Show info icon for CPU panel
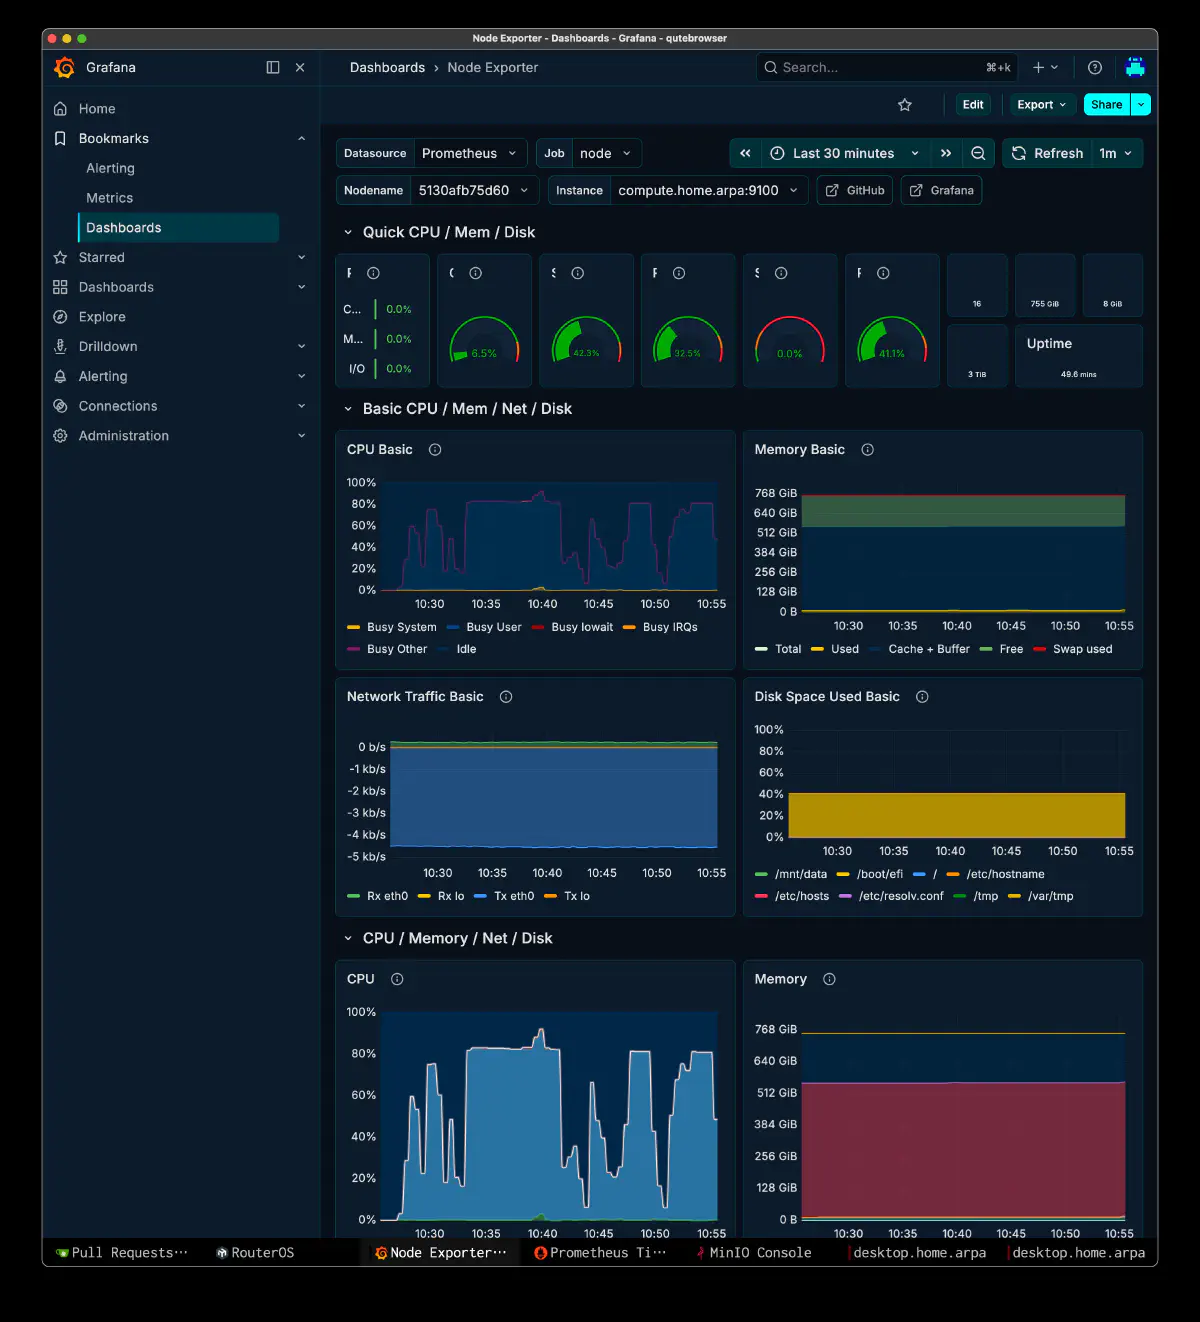Screen dimensions: 1200x1322 pos(397,979)
